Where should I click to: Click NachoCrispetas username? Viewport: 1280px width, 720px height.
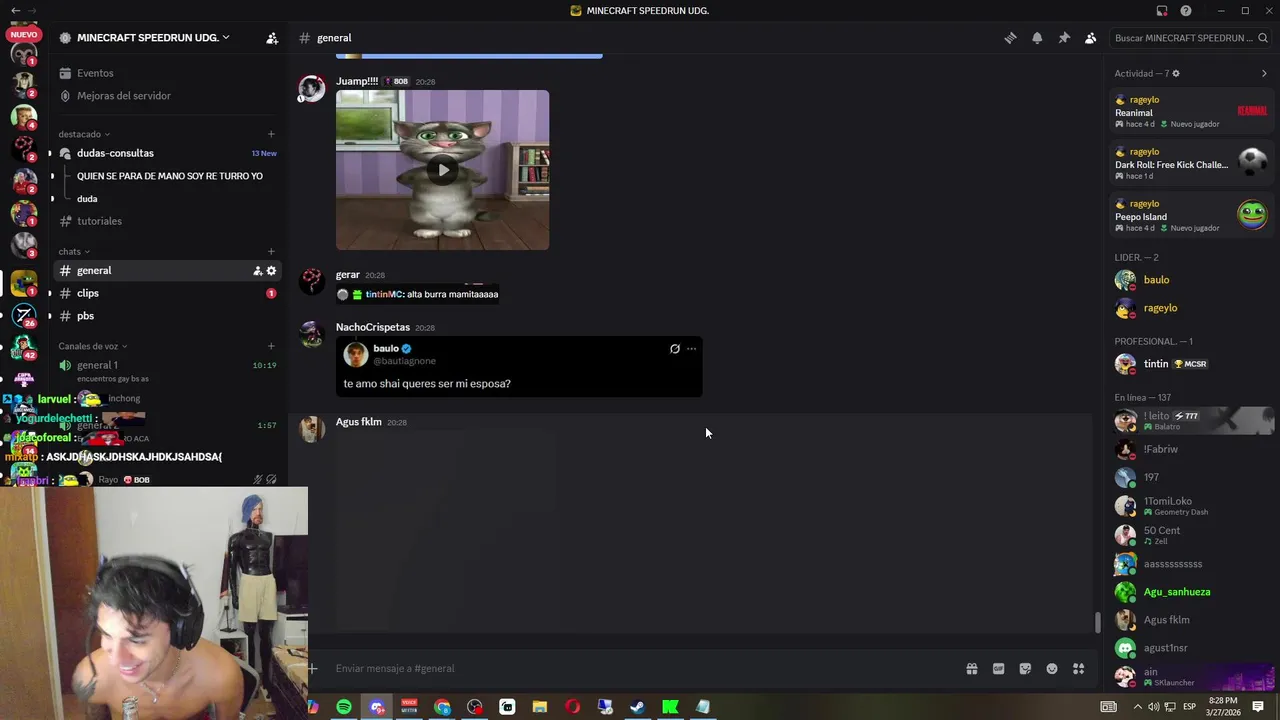coord(373,327)
